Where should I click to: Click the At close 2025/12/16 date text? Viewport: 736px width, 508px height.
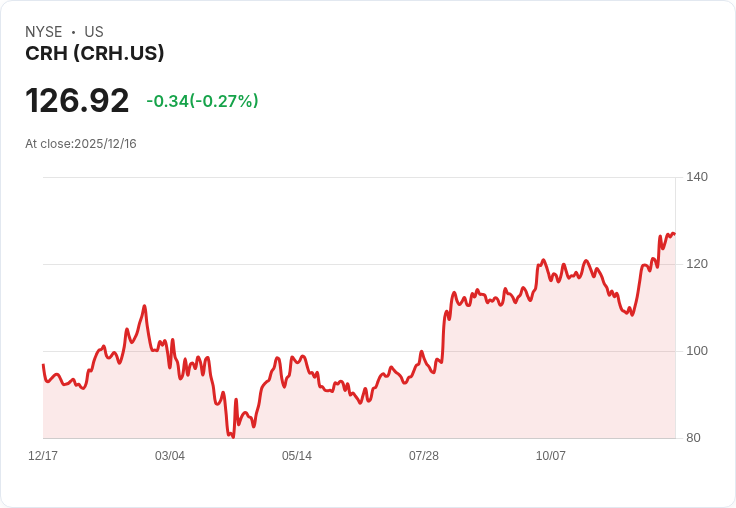[81, 144]
